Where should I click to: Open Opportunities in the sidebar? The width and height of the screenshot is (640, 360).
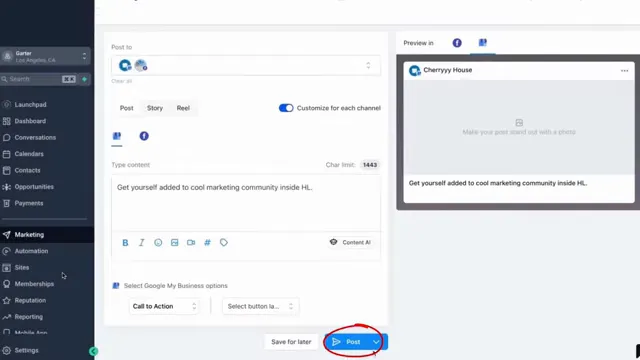coord(34,187)
